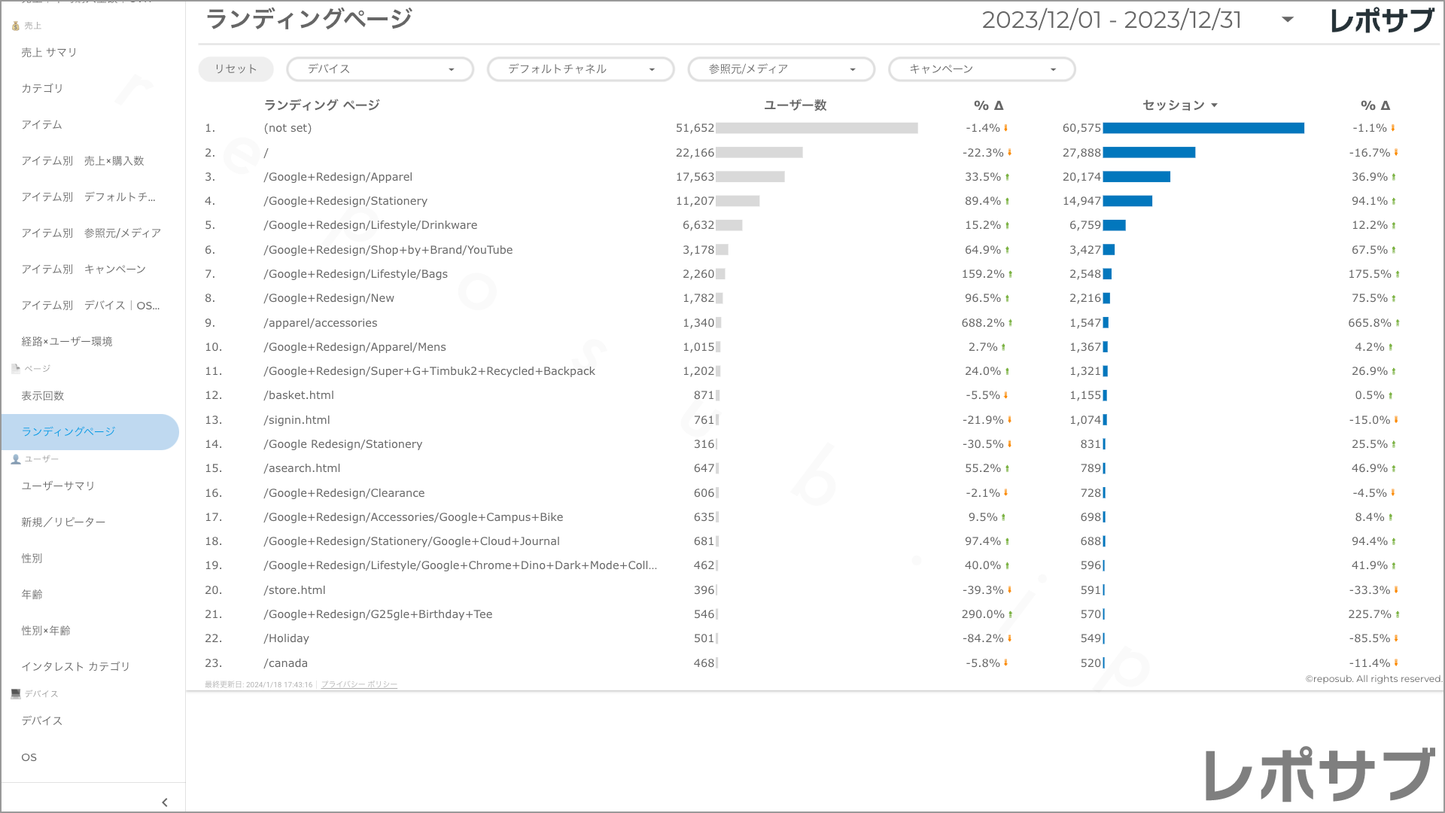Open 新規／リピーター report in sidebar

63,522
